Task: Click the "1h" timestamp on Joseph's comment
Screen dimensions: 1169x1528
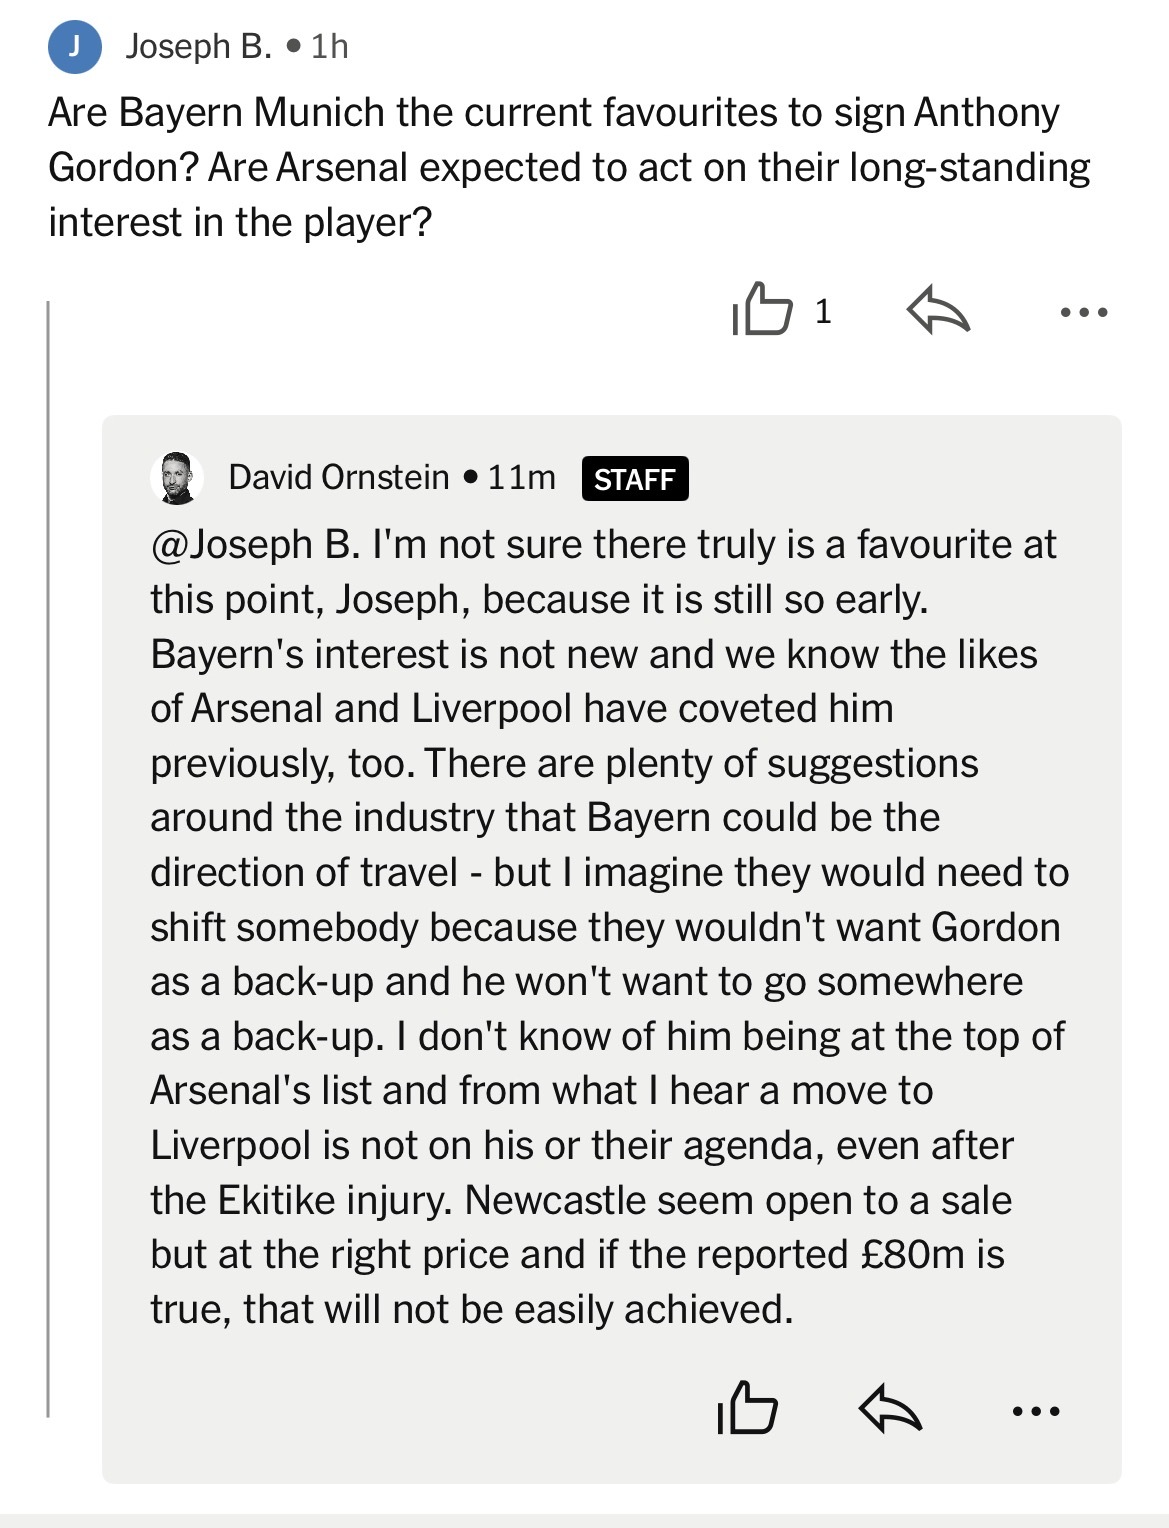Action: [329, 47]
